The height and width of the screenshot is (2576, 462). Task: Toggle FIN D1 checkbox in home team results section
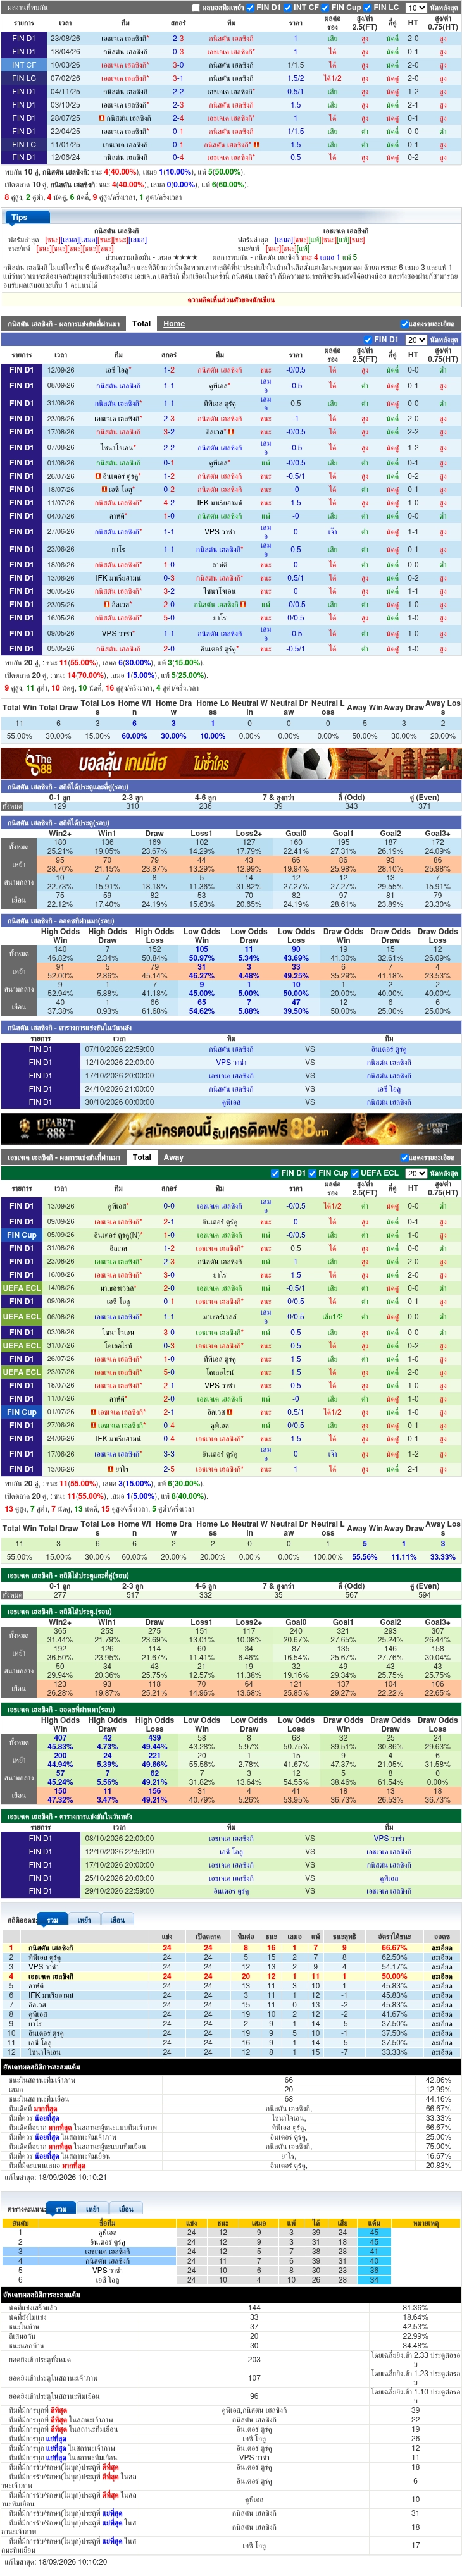tap(368, 339)
